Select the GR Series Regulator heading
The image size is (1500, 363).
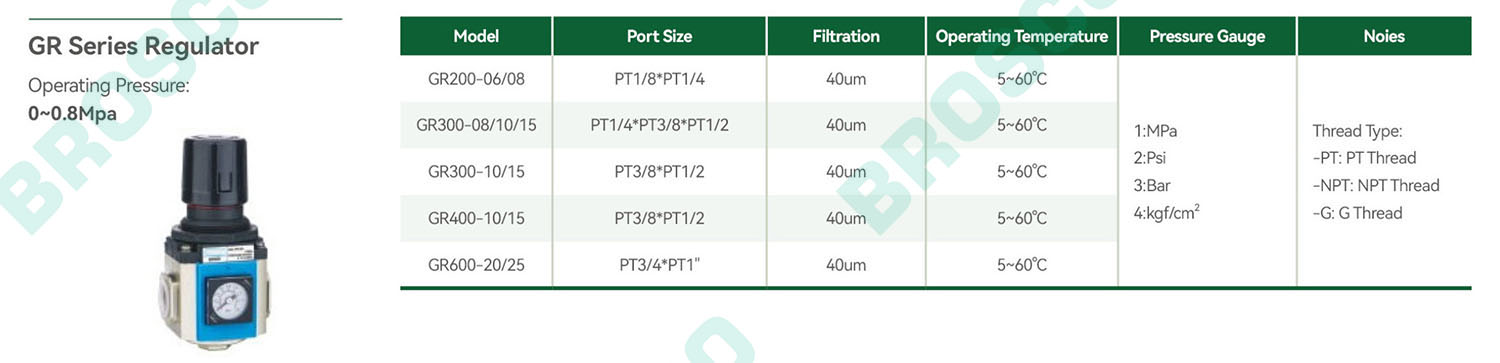click(x=144, y=46)
